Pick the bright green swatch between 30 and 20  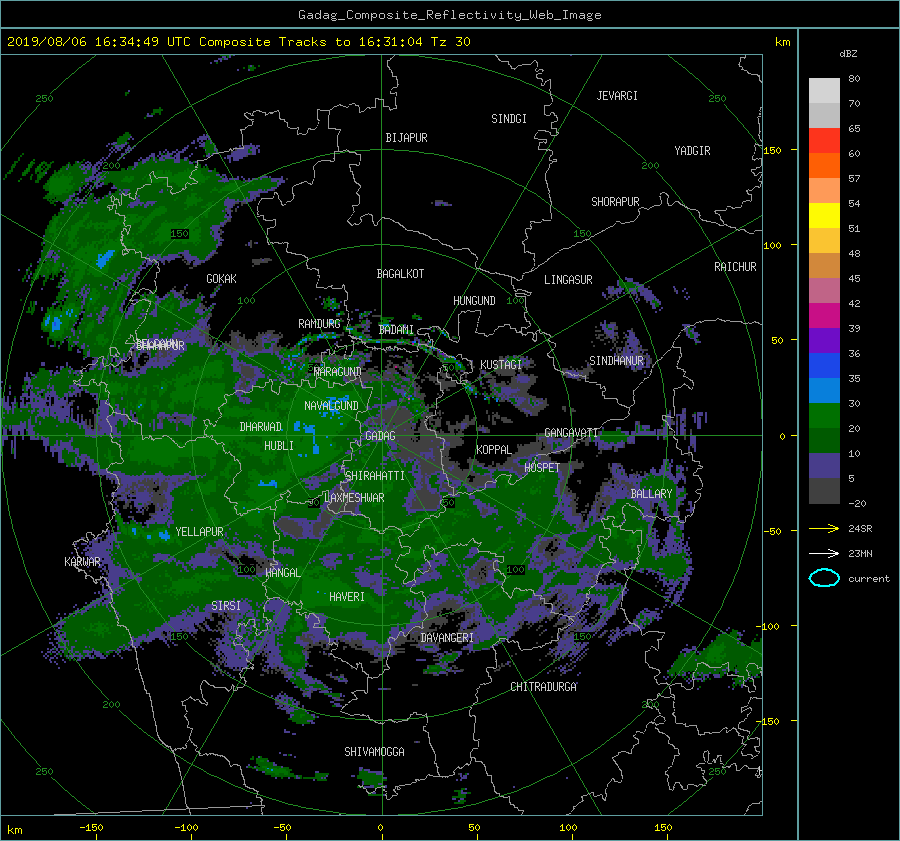tap(824, 416)
